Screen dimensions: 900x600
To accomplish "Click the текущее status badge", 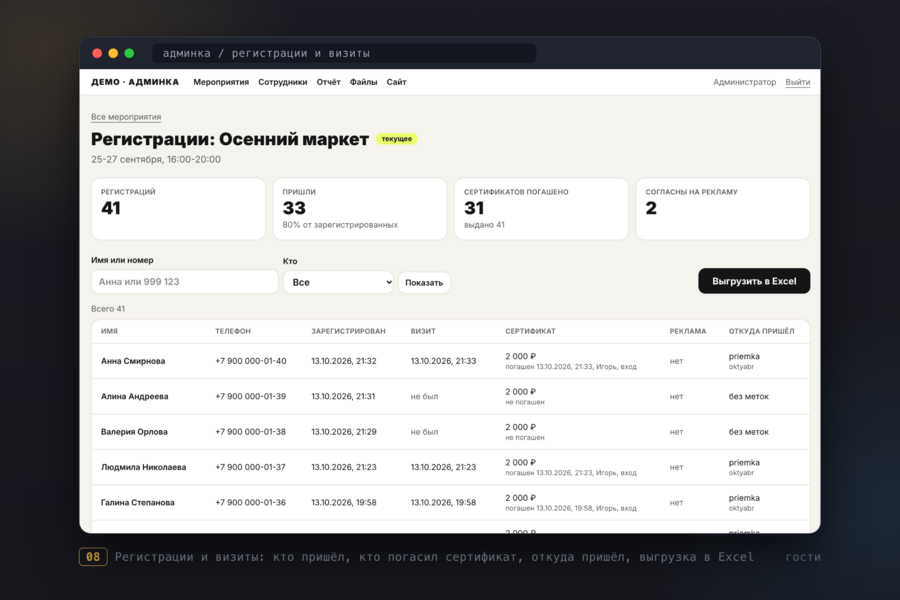I will pyautogui.click(x=397, y=139).
